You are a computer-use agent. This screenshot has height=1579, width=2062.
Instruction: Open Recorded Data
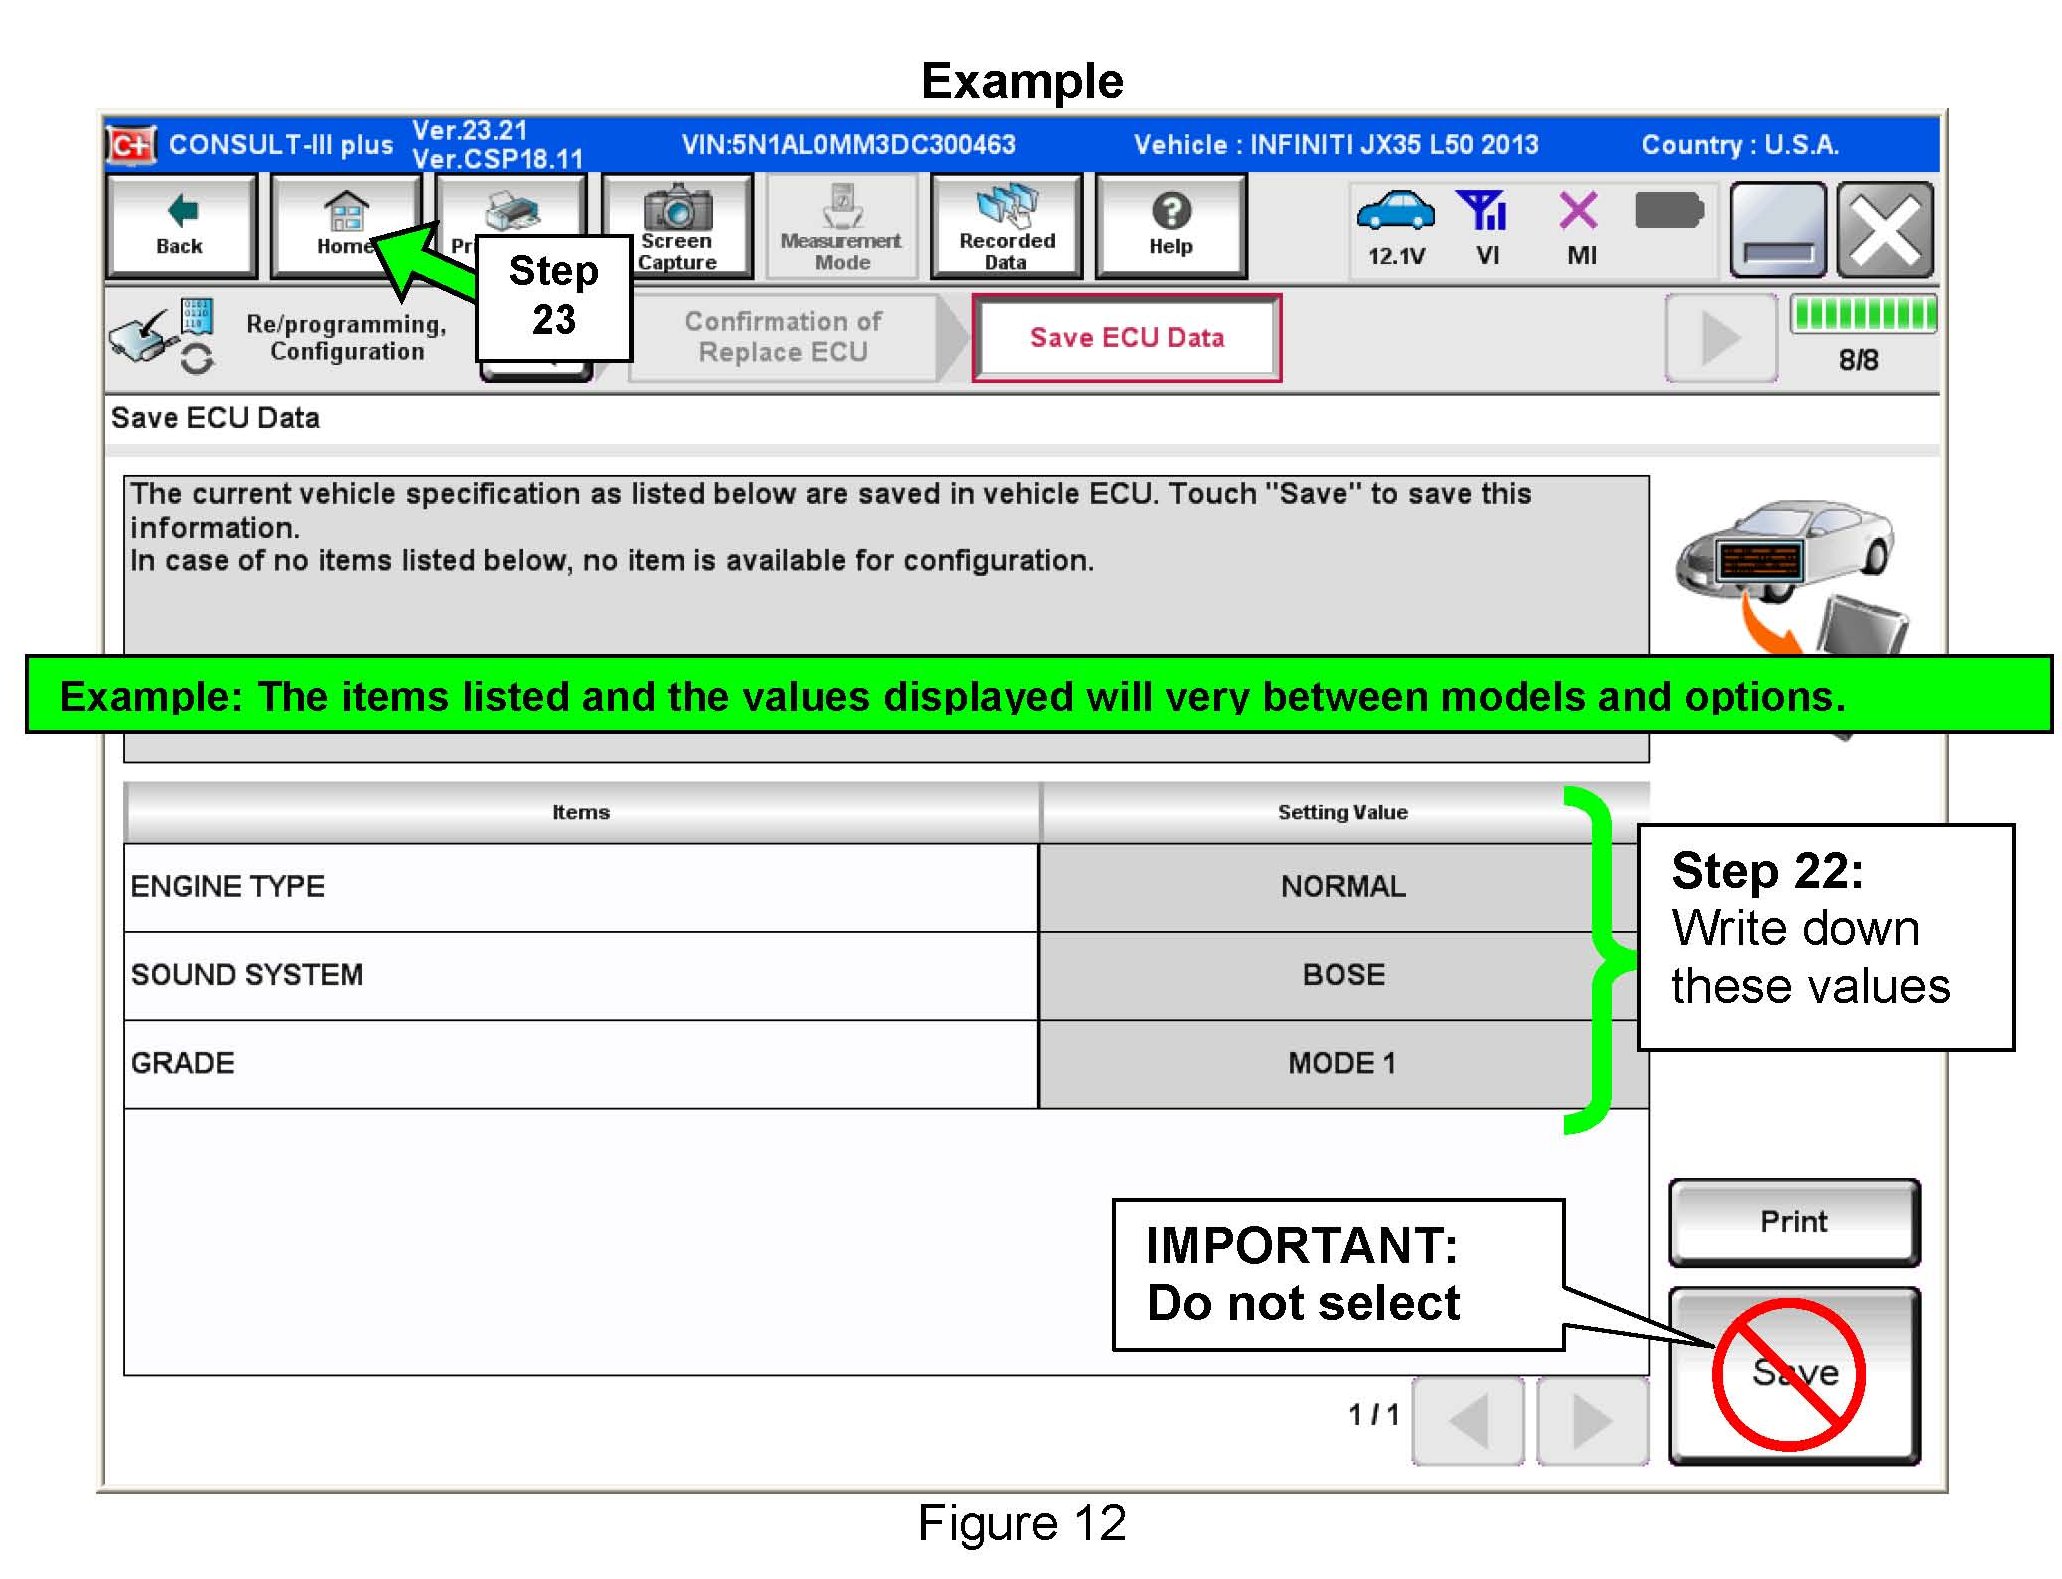1007,225
